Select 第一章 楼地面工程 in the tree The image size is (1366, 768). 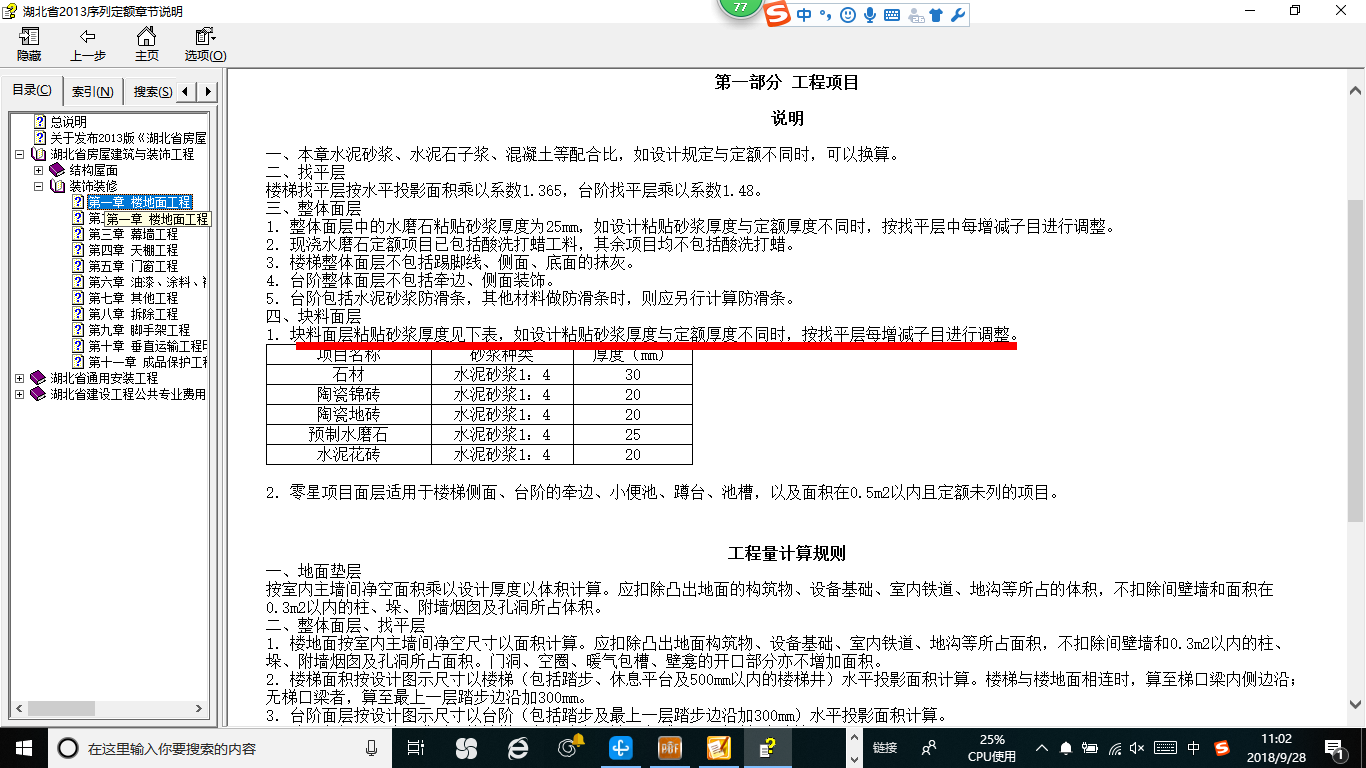[139, 202]
